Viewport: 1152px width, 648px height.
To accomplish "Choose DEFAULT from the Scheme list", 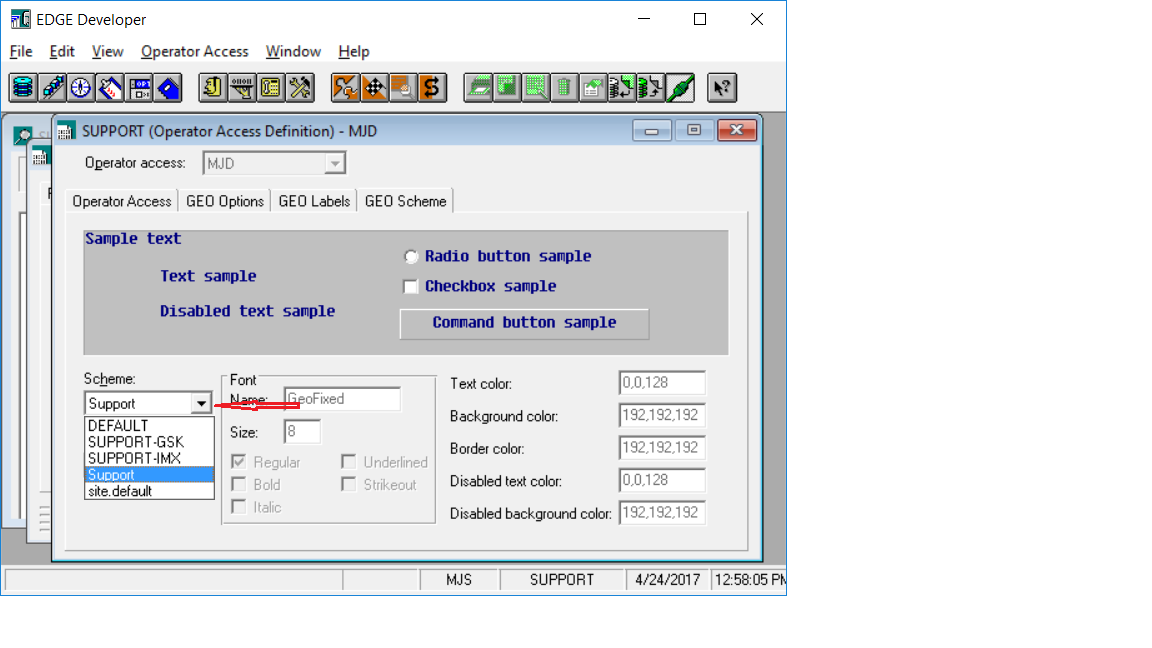I will [x=149, y=426].
